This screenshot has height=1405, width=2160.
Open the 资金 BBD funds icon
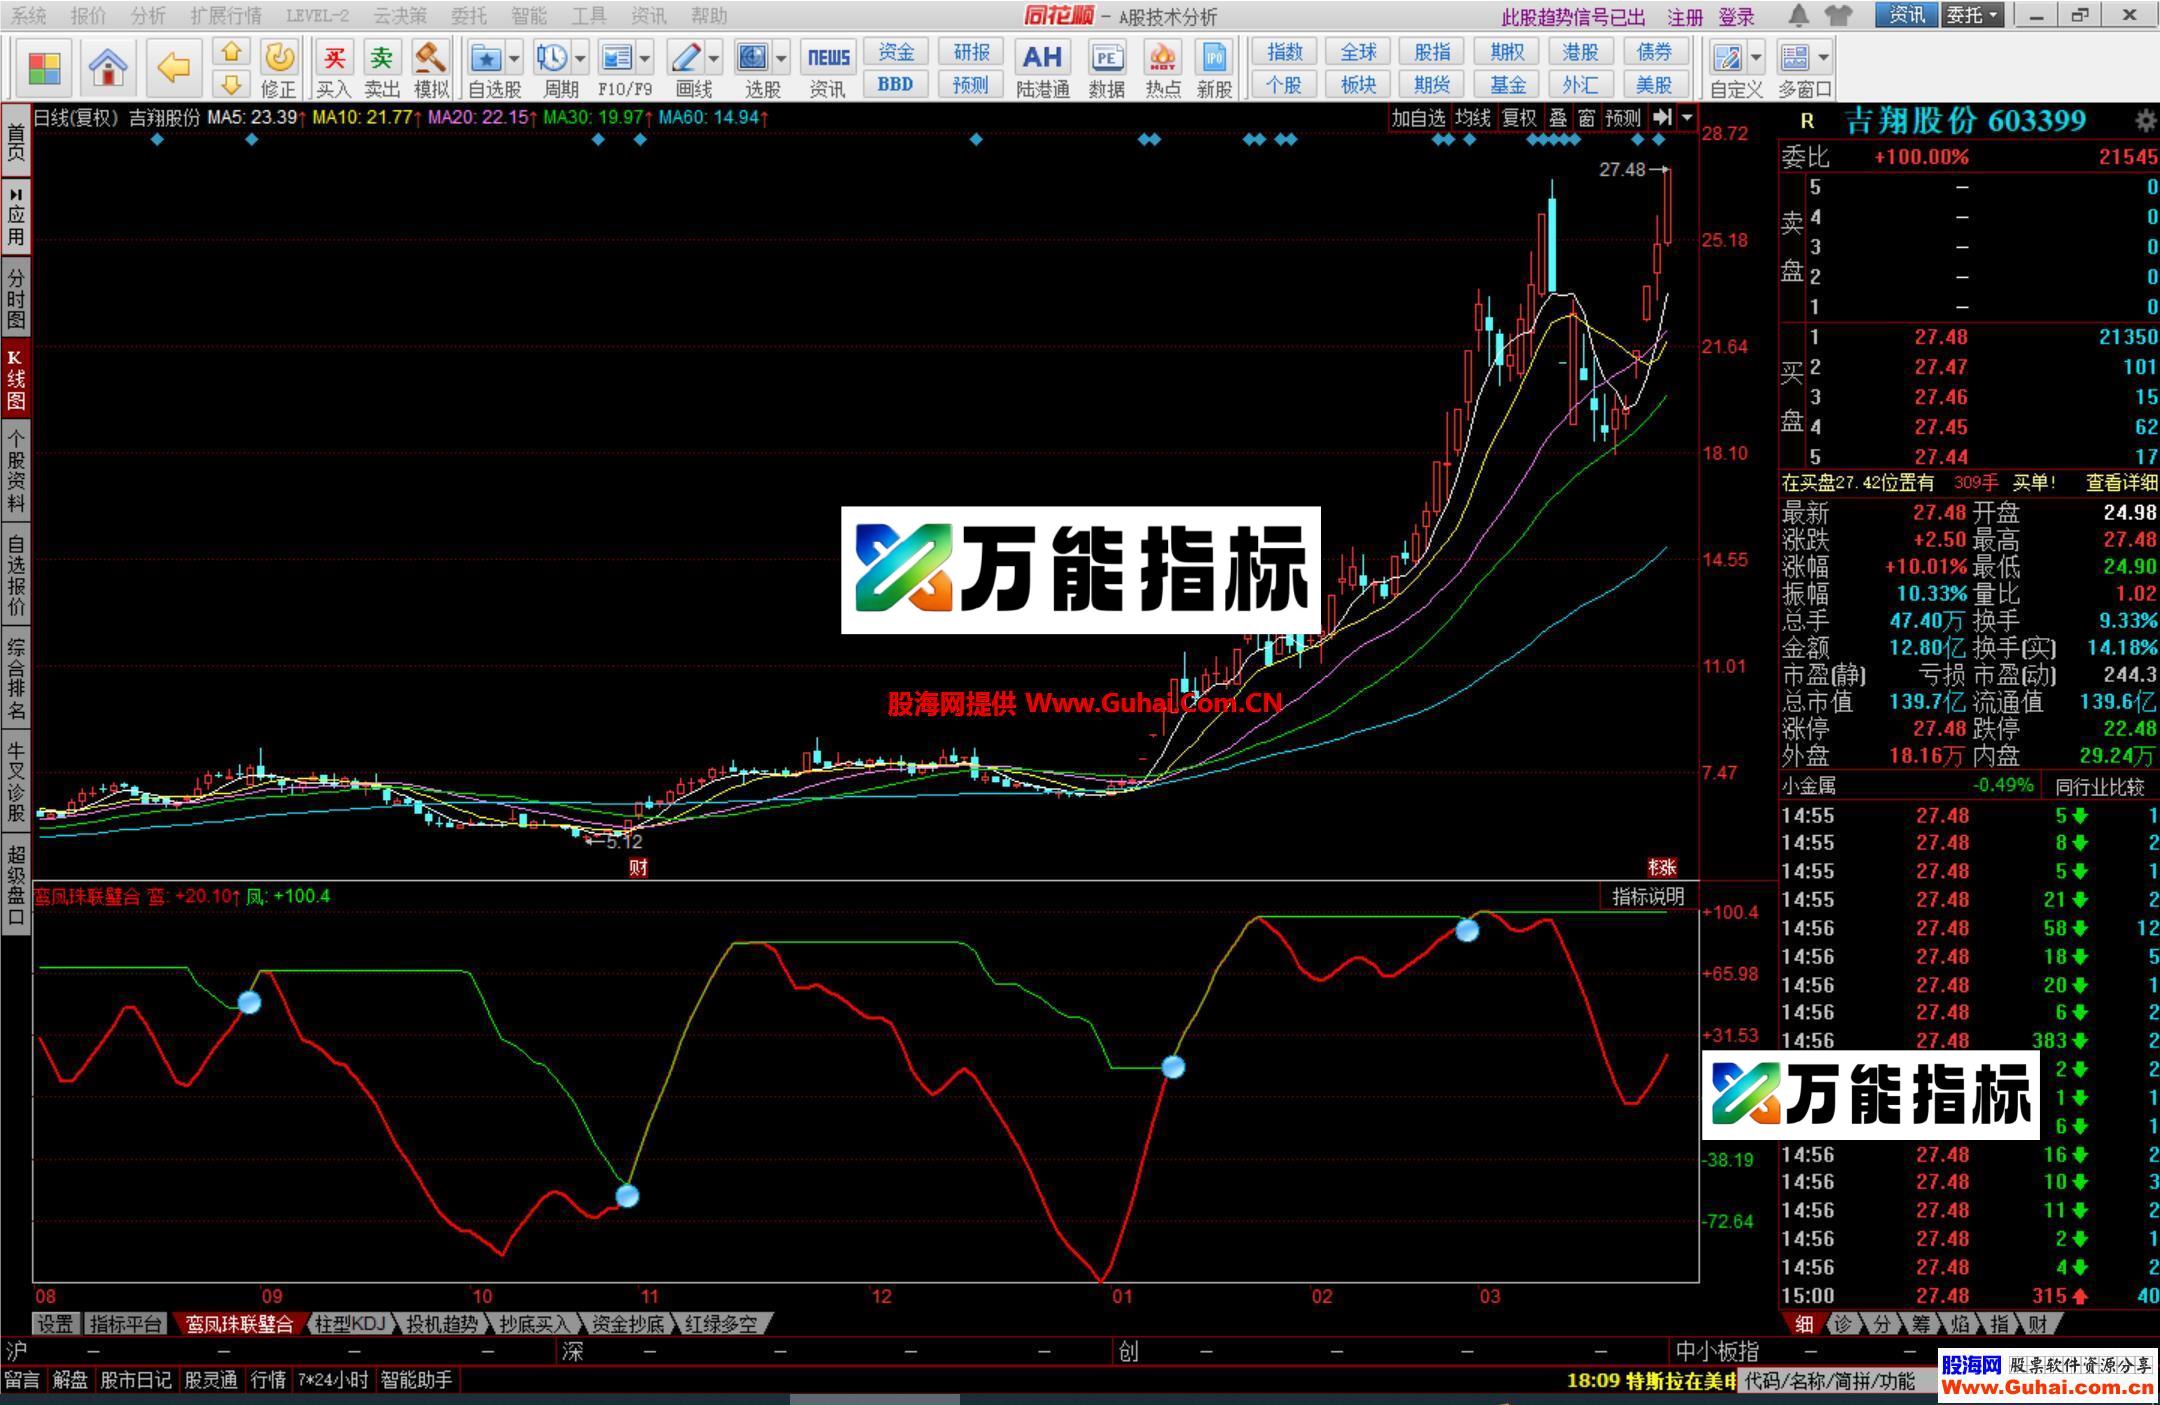click(895, 55)
